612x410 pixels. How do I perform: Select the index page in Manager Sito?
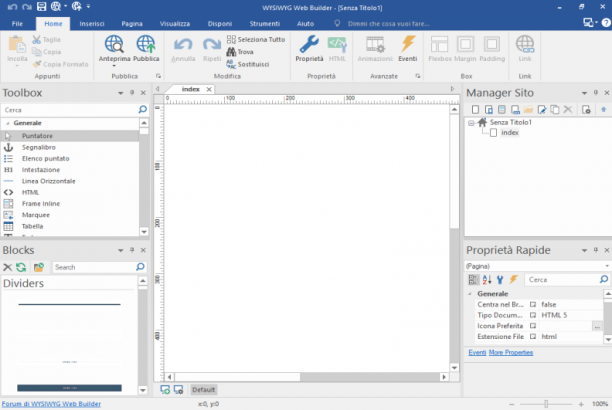tap(510, 133)
